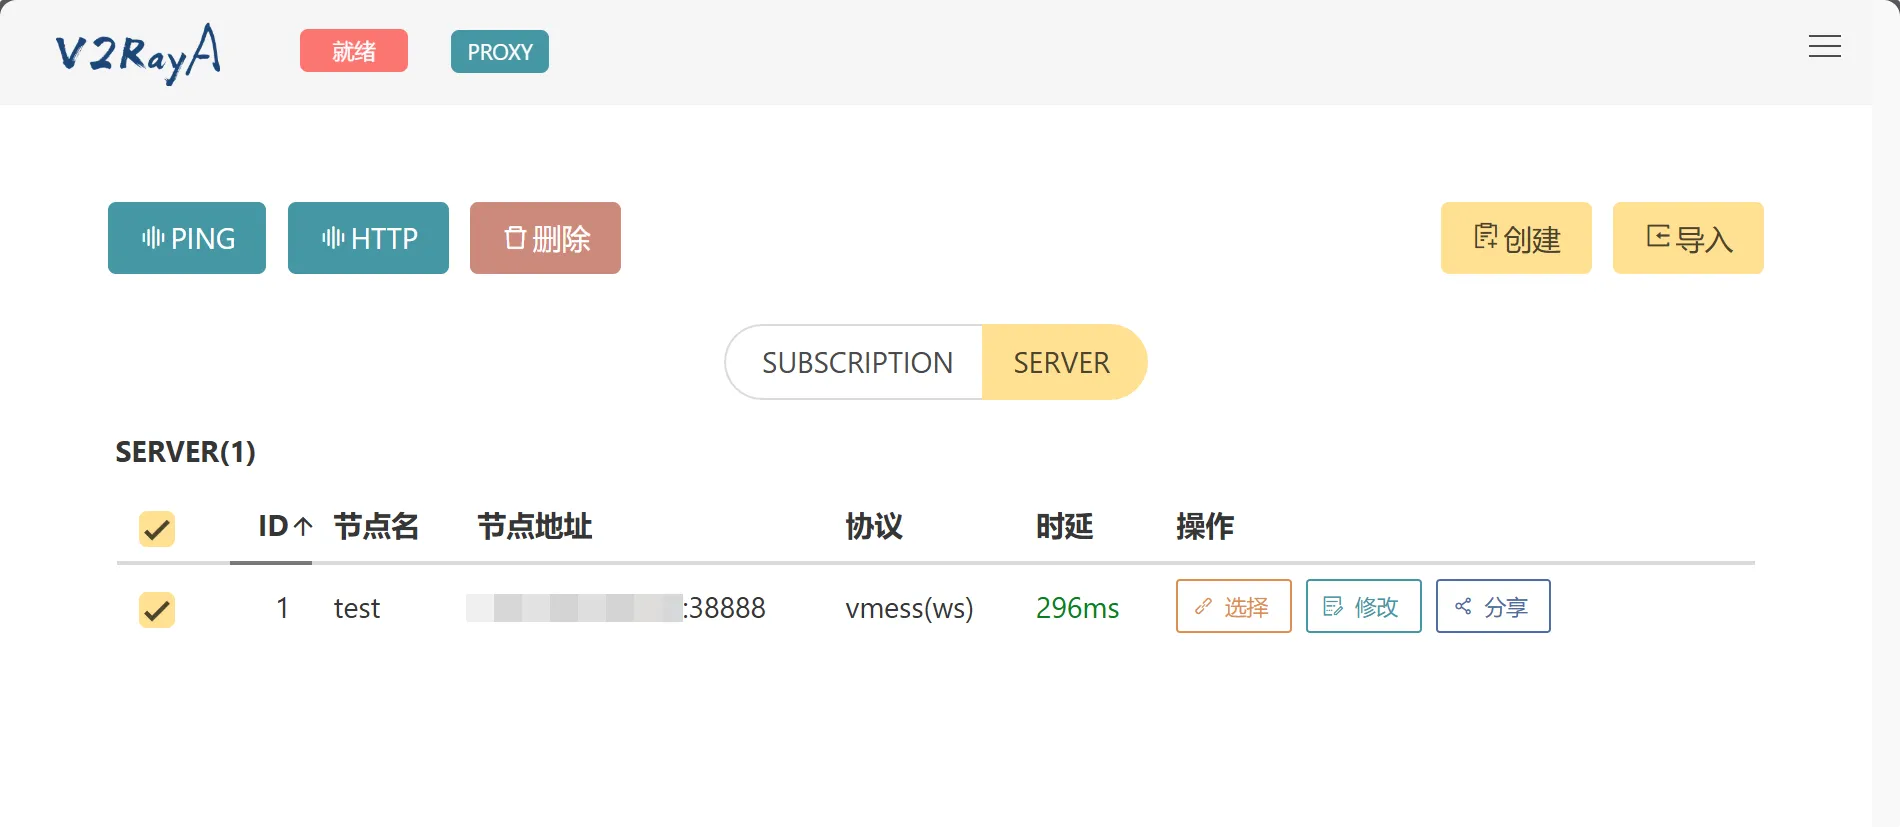Delete selected servers with trash button
The width and height of the screenshot is (1900, 827).
(x=545, y=238)
